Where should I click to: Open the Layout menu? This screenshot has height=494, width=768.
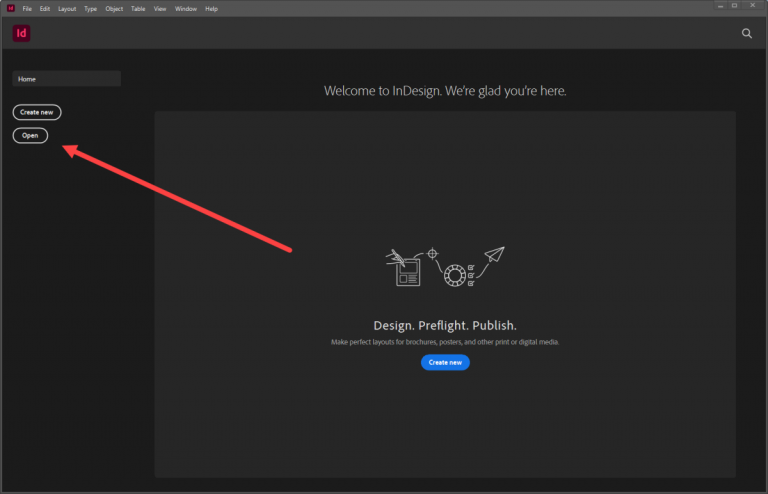tap(67, 8)
